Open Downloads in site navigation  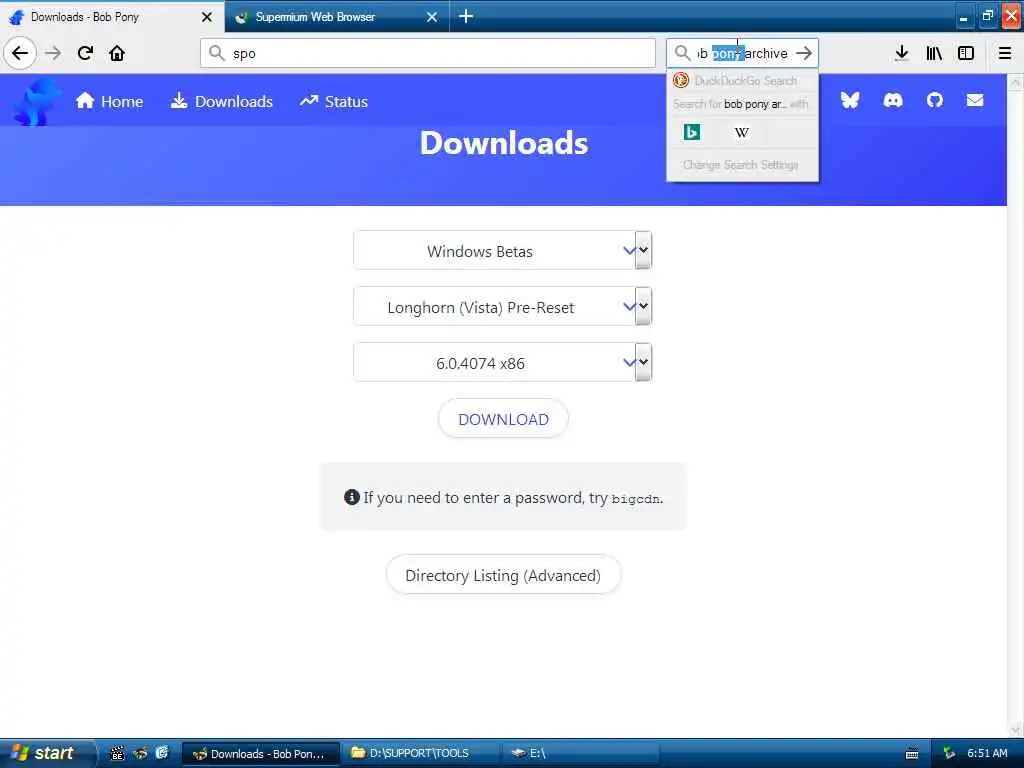pyautogui.click(x=221, y=101)
